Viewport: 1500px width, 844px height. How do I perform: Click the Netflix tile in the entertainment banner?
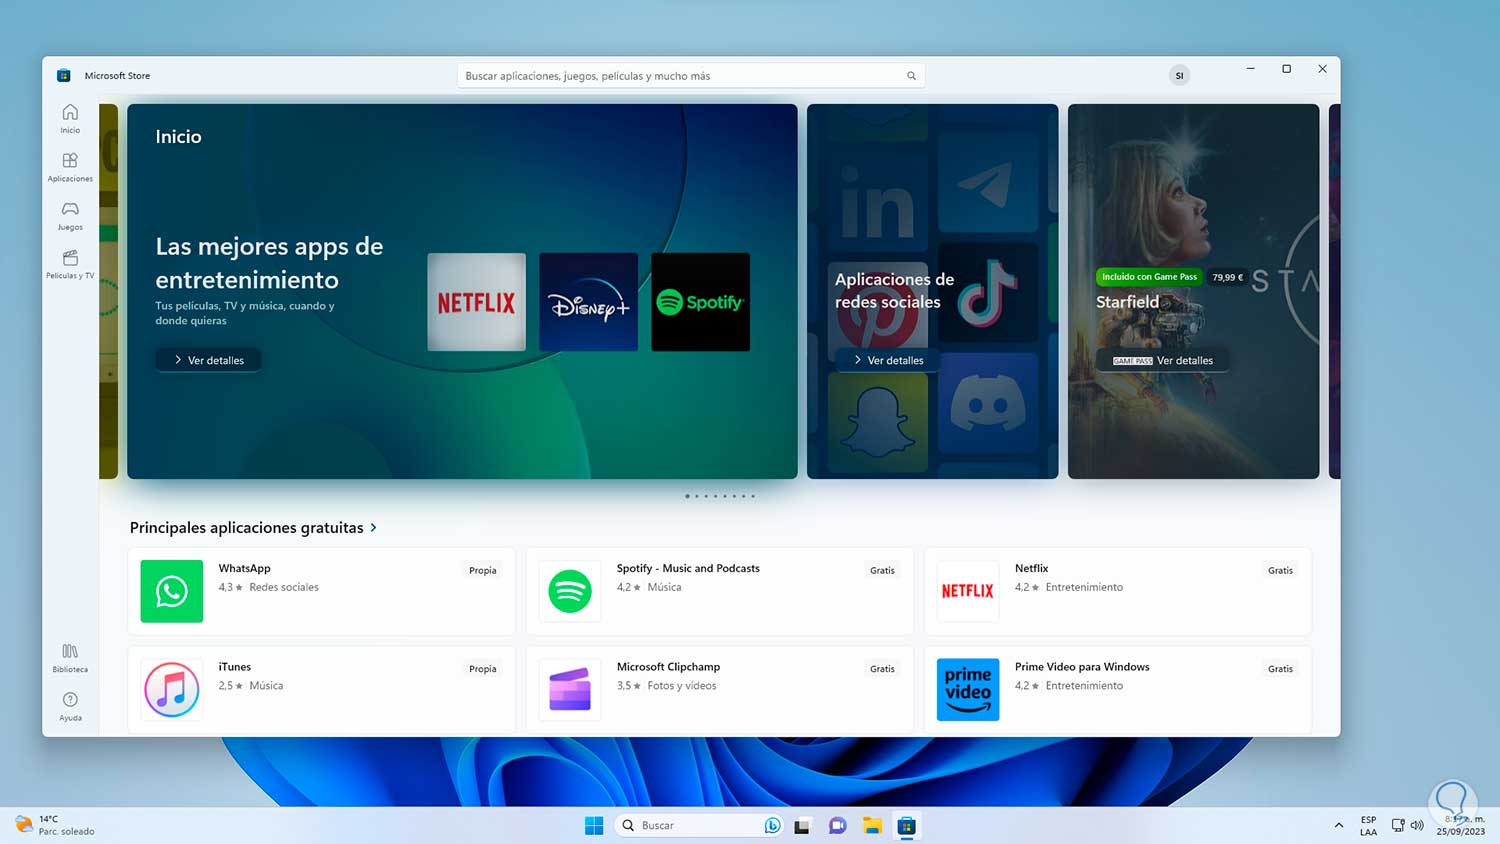[476, 302]
